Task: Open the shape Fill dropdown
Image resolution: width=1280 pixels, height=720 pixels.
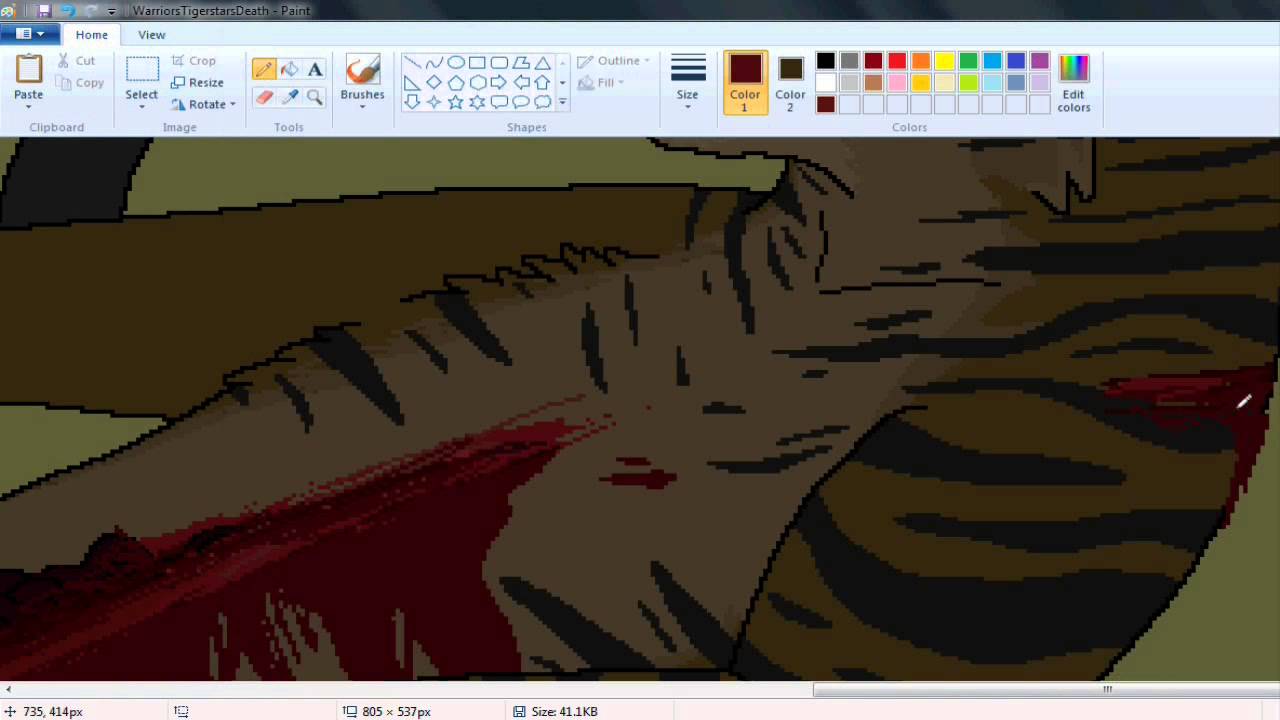Action: pos(601,83)
